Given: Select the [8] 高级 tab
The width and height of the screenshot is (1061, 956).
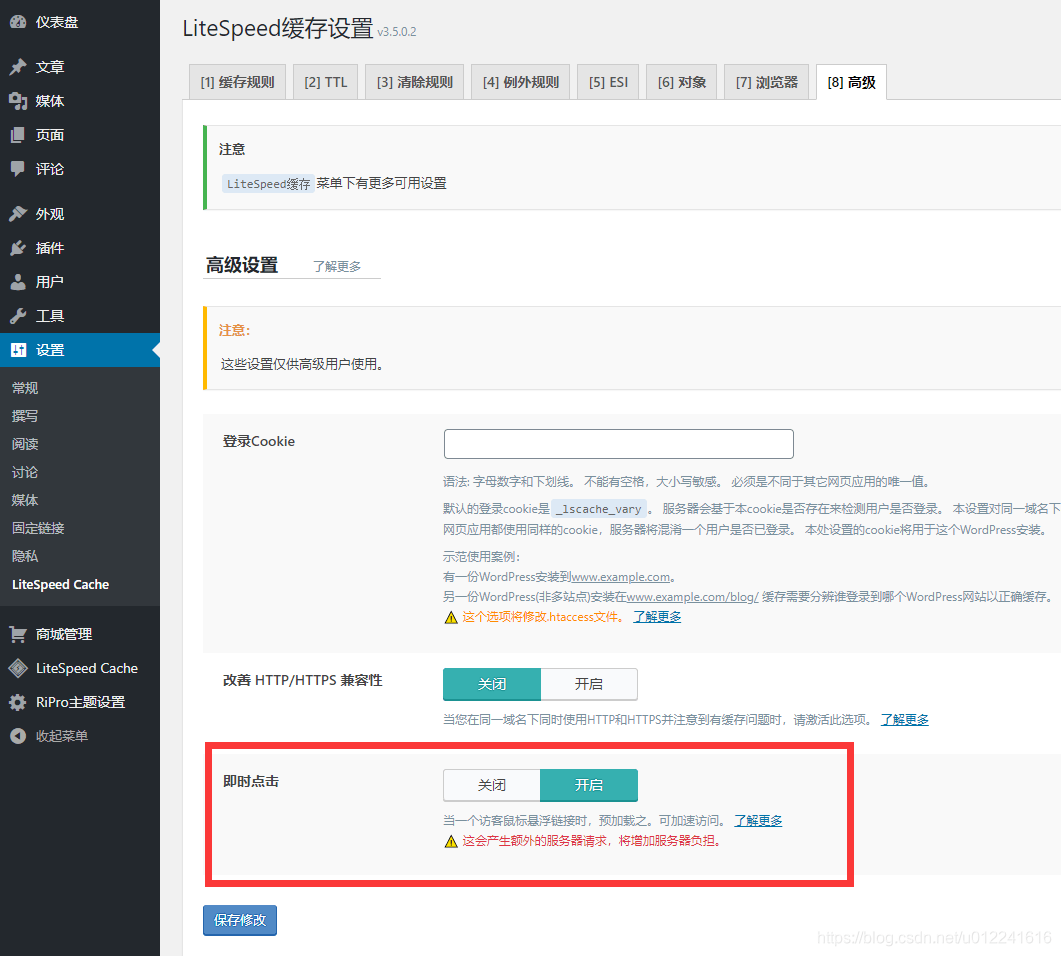Looking at the screenshot, I should (851, 82).
